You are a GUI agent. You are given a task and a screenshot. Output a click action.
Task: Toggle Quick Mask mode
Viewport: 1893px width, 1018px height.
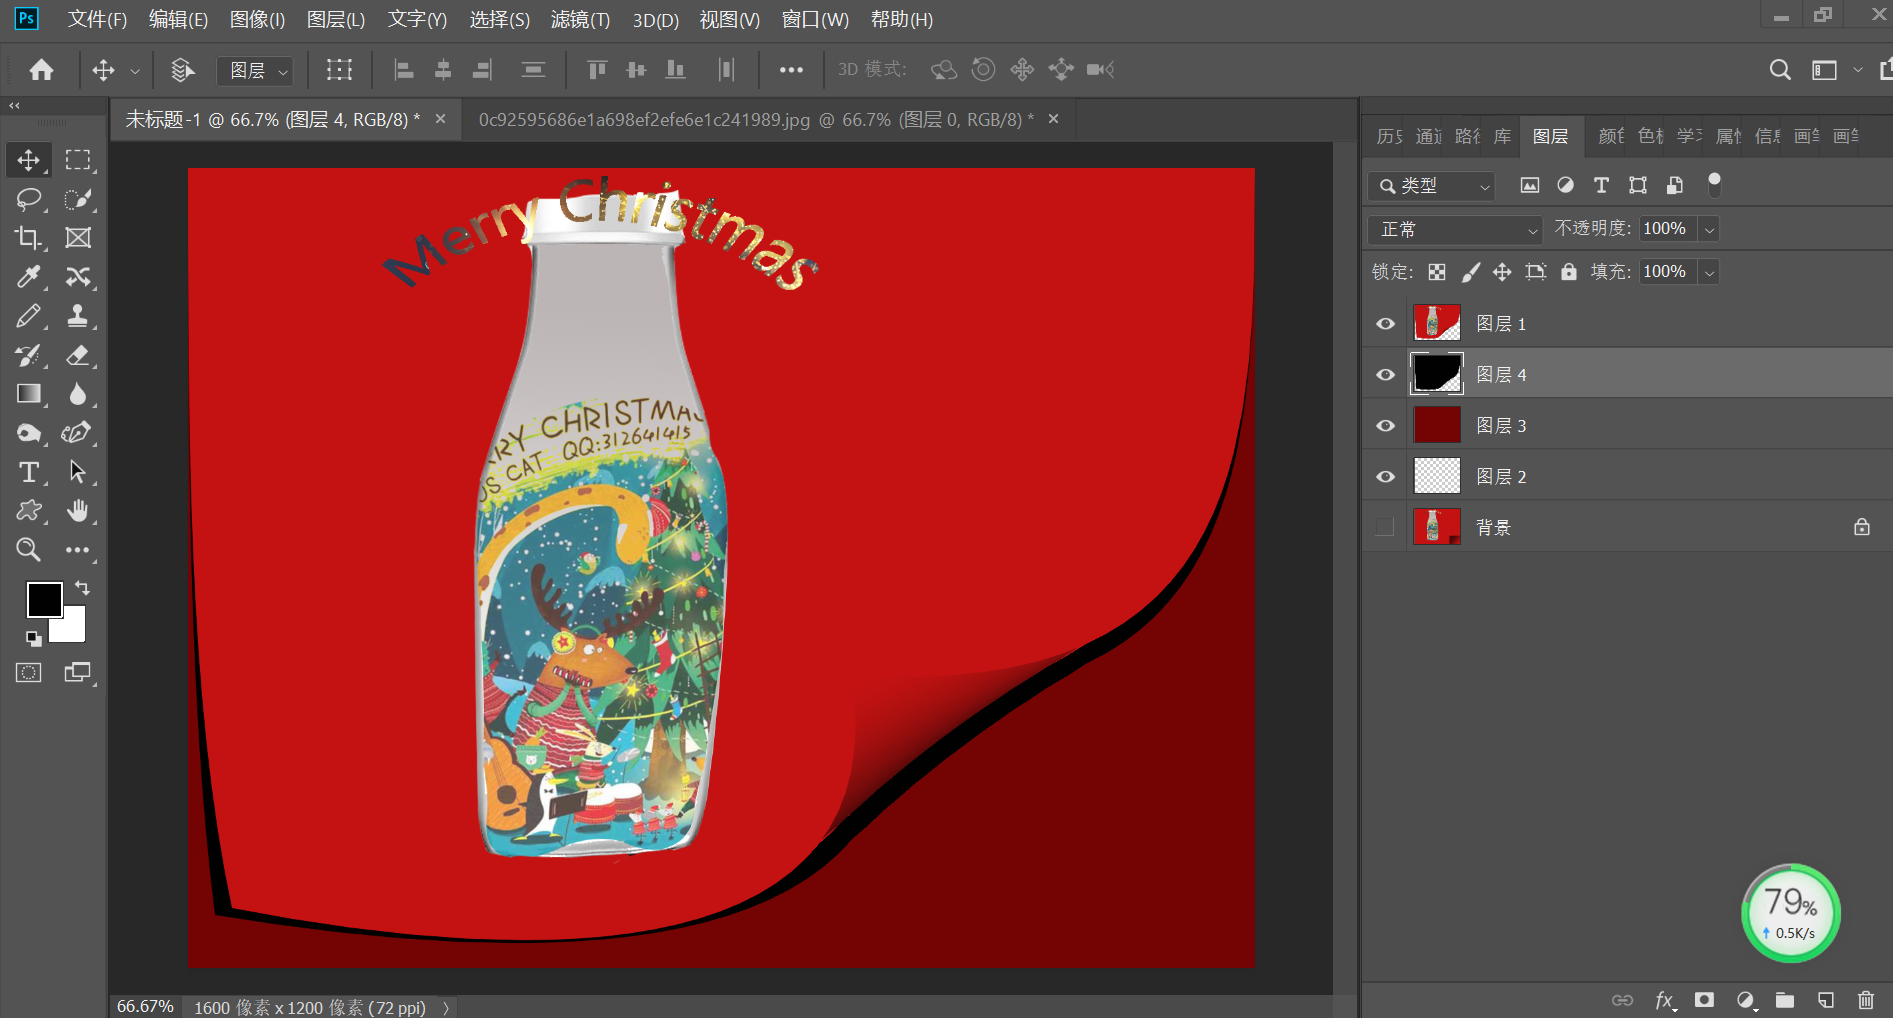(x=28, y=673)
